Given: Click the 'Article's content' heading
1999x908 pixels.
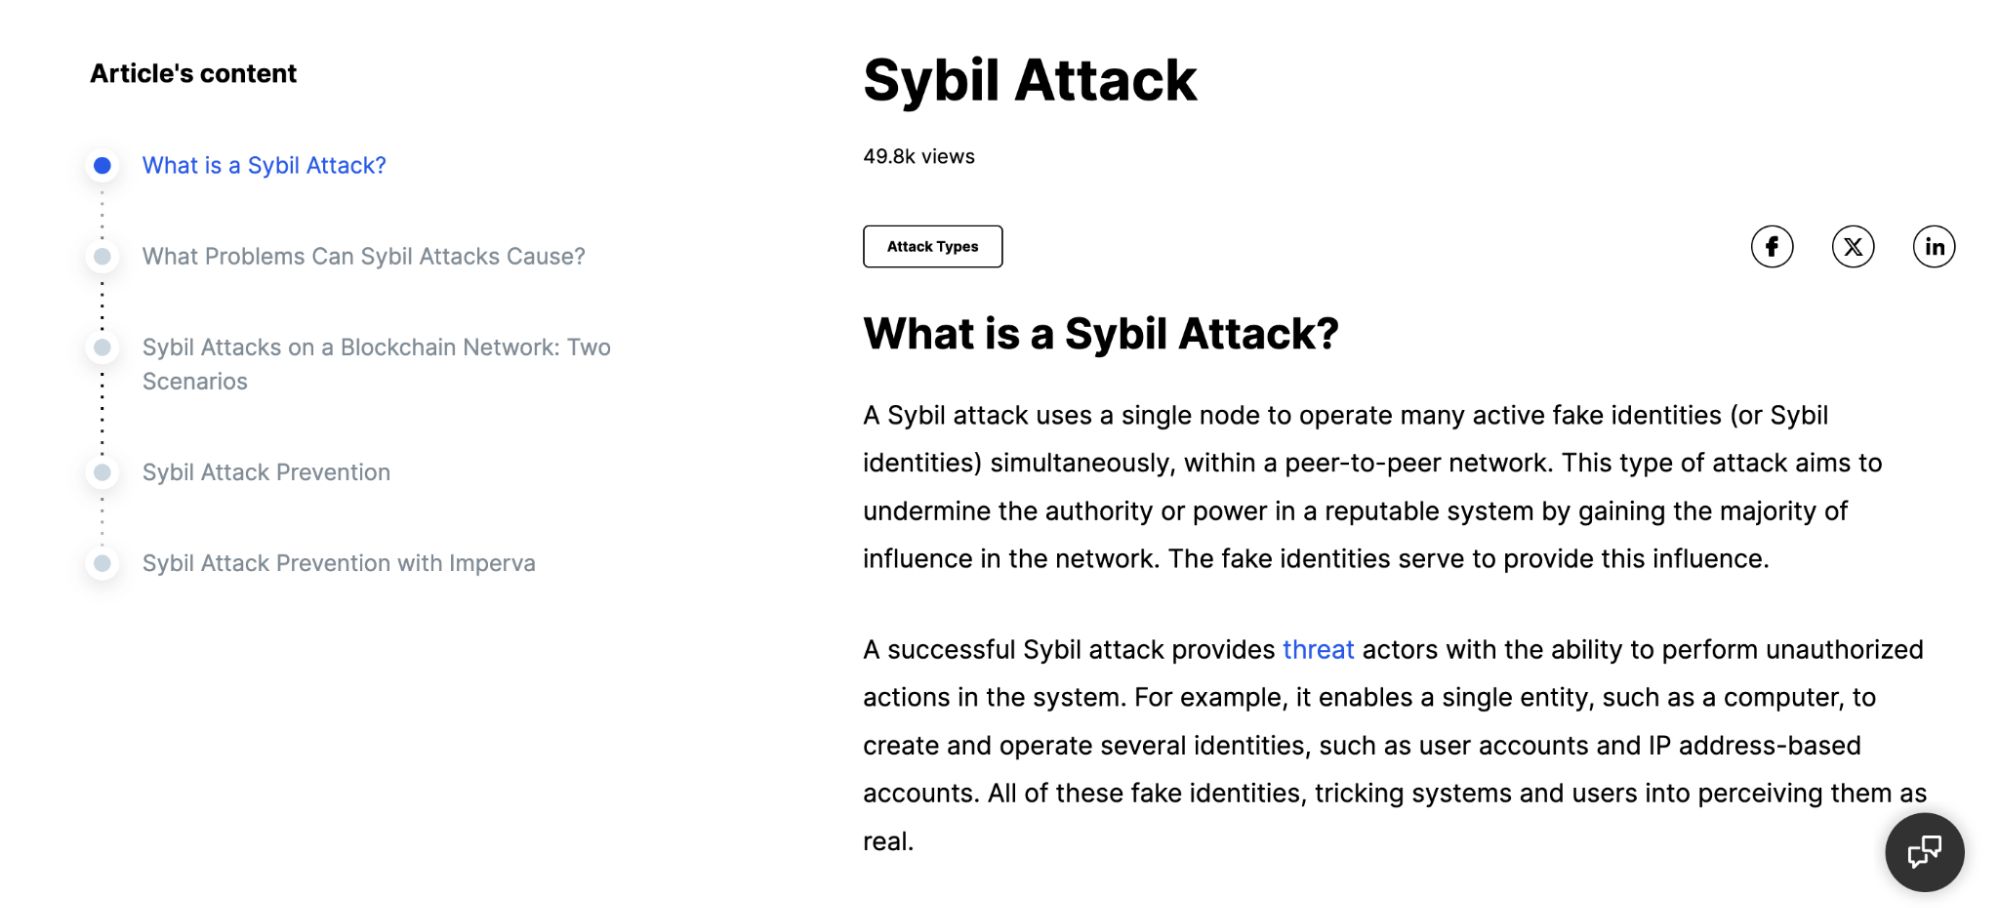Looking at the screenshot, I should coord(193,74).
